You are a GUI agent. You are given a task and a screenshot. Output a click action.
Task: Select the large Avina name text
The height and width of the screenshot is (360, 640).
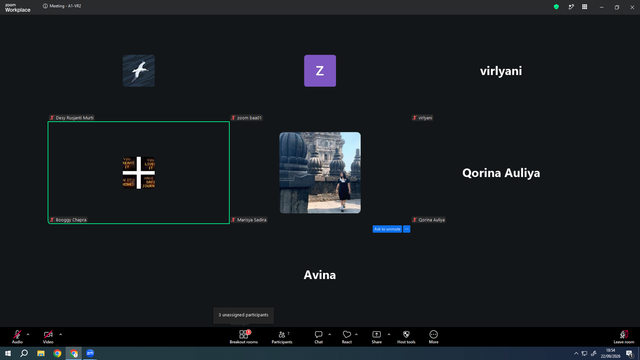pyautogui.click(x=320, y=275)
